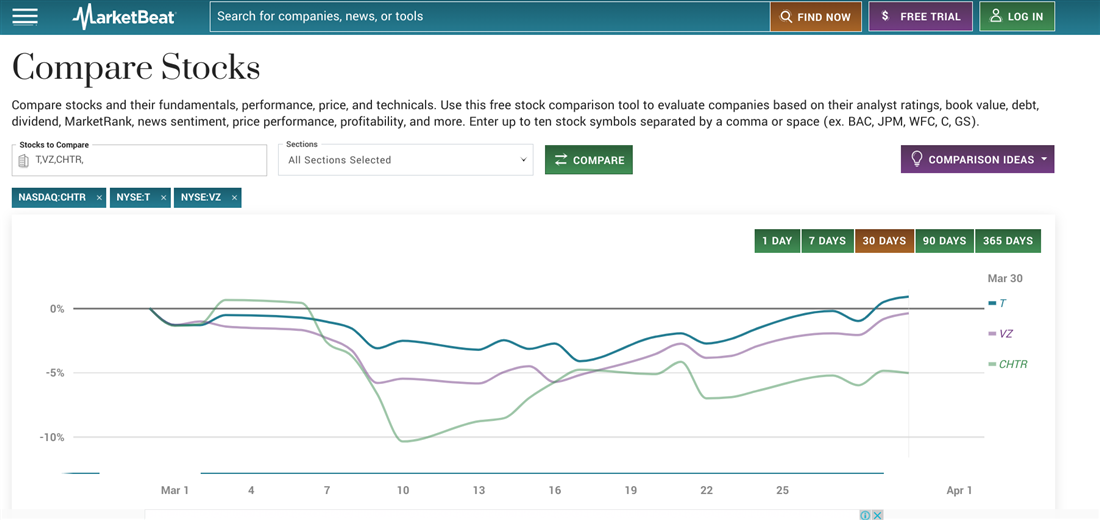Image resolution: width=1100 pixels, height=520 pixels.
Task: Close the advertisement with X icon
Action: [878, 515]
